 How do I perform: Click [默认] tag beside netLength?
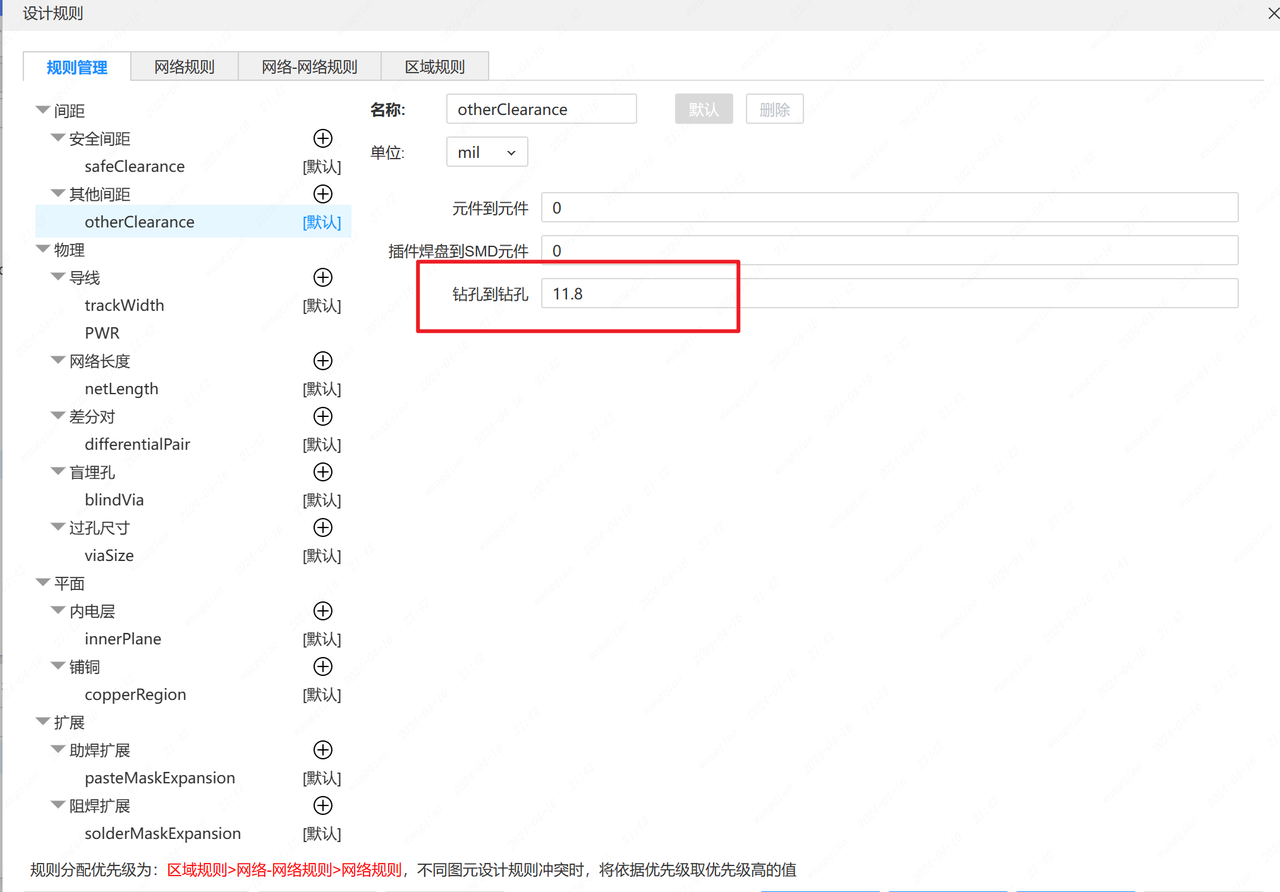pyautogui.click(x=322, y=389)
